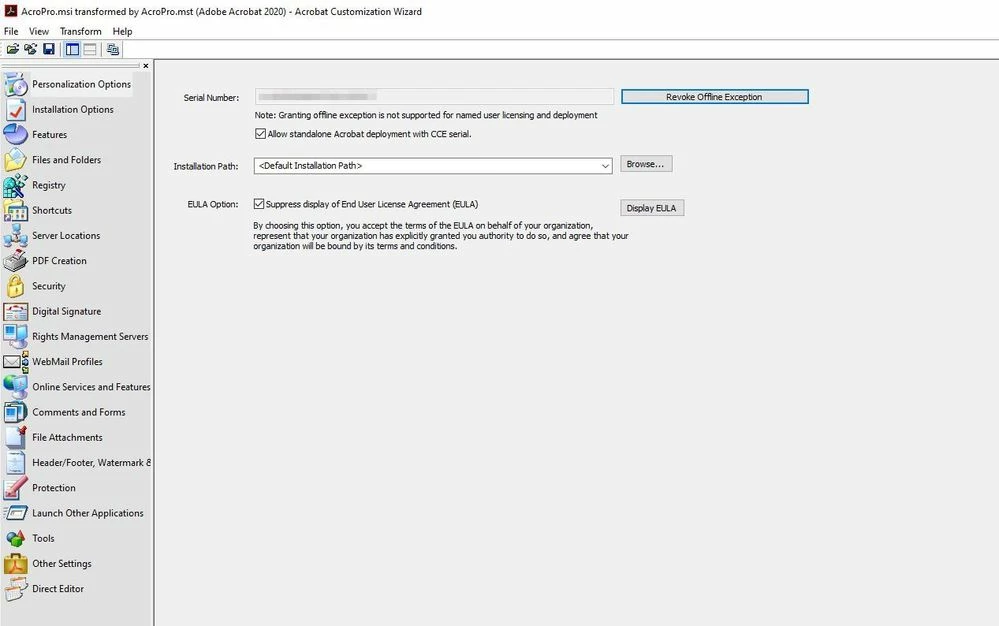
Task: Open the View menu
Action: pyautogui.click(x=39, y=31)
